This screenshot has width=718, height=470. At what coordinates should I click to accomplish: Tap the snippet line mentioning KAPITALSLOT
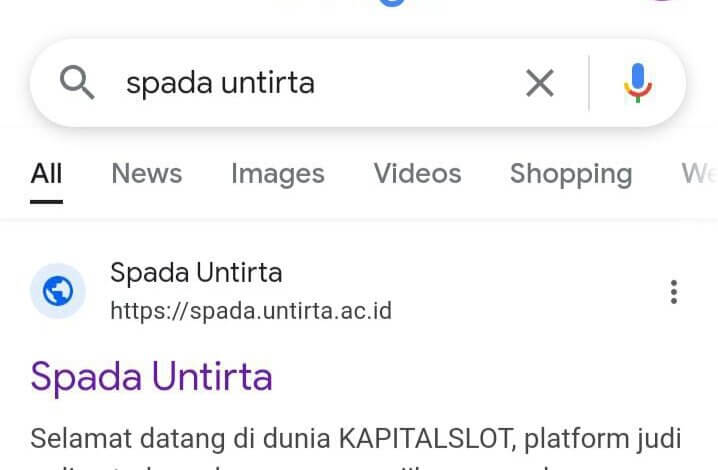click(356, 438)
